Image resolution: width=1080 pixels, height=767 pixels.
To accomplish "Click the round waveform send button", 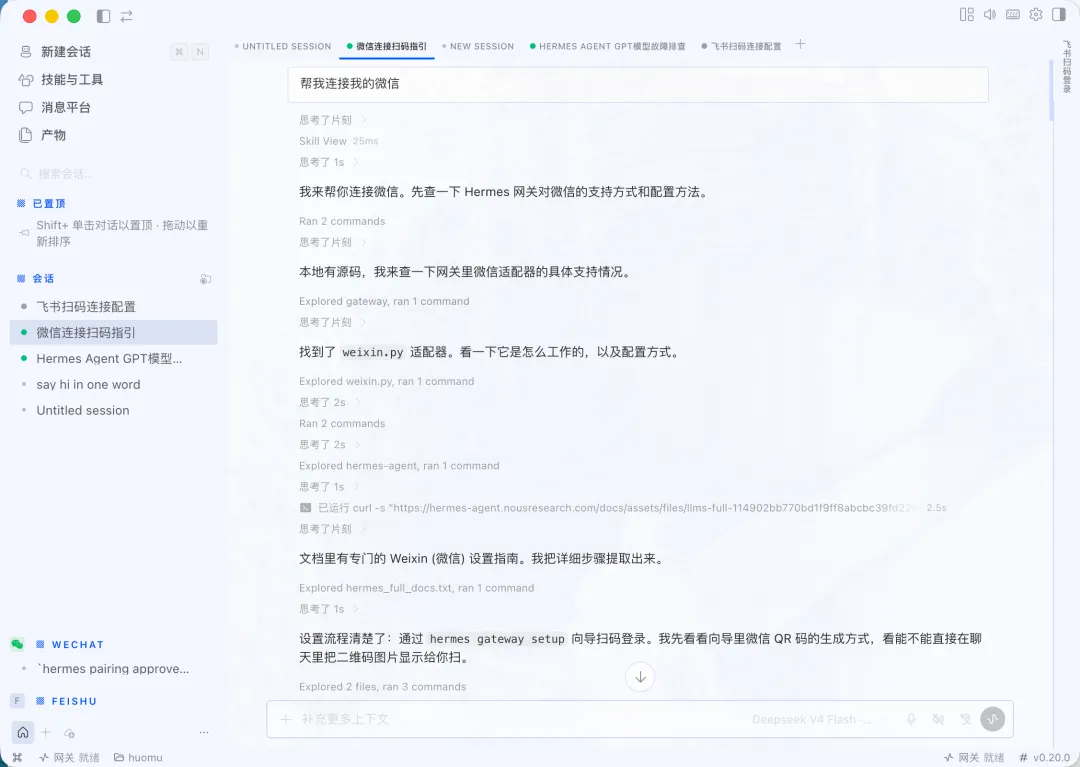I will click(993, 719).
